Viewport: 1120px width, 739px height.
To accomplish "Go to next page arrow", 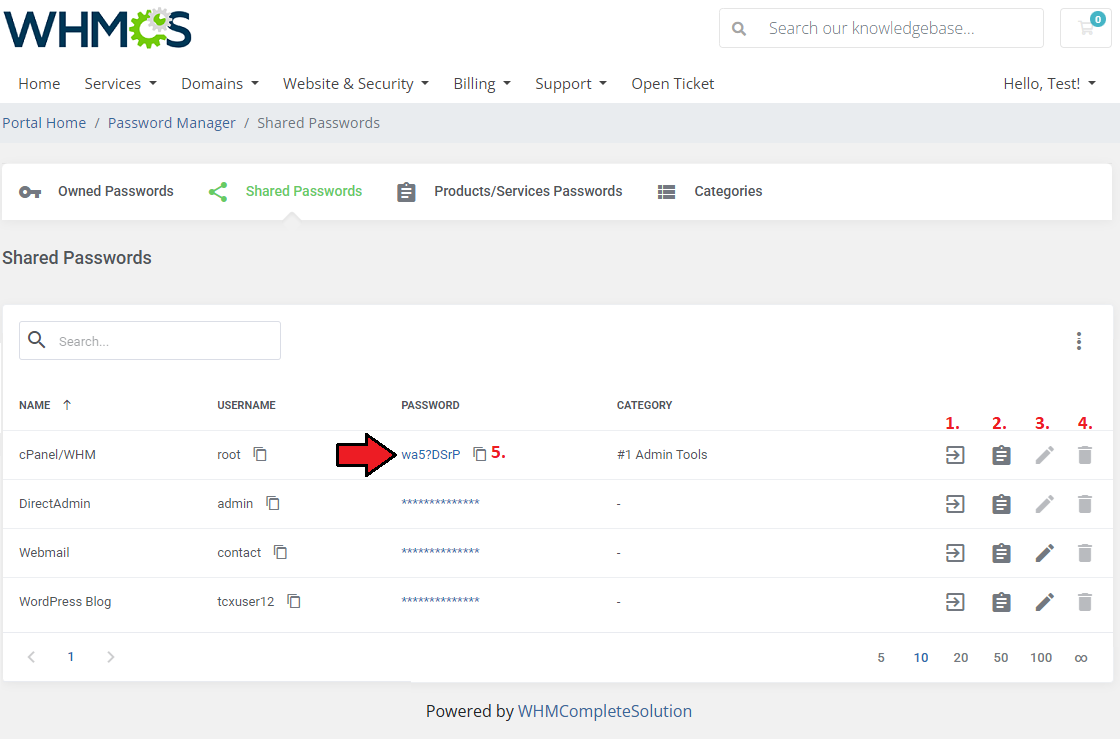I will 110,657.
